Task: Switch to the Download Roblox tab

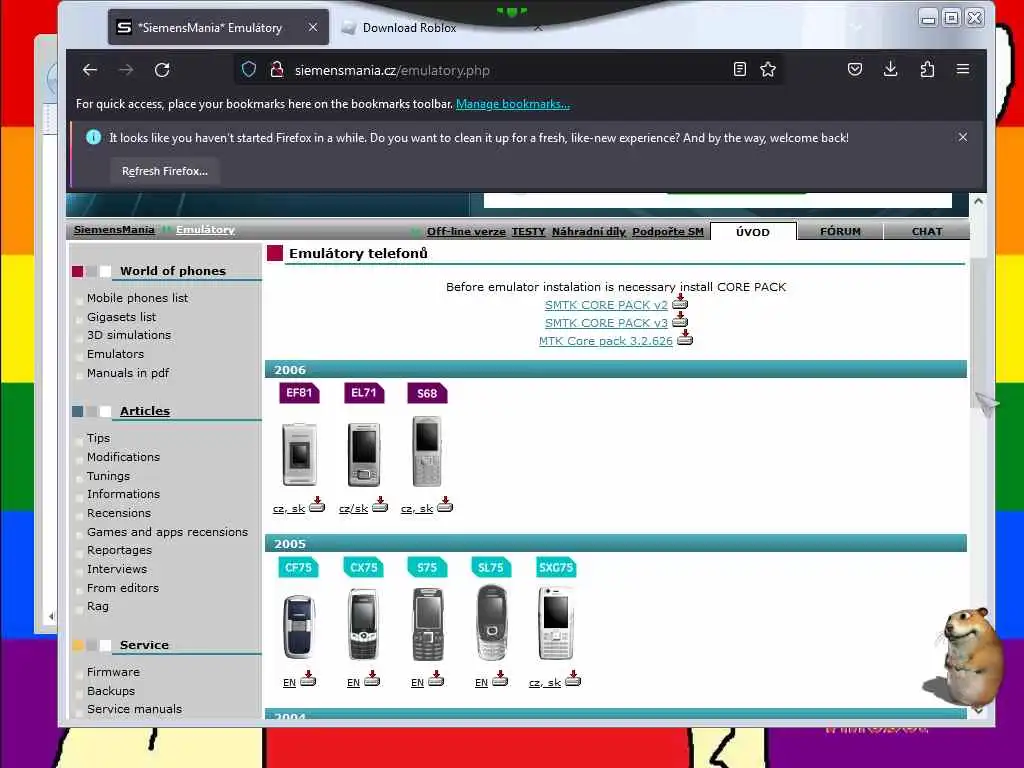Action: pos(409,28)
